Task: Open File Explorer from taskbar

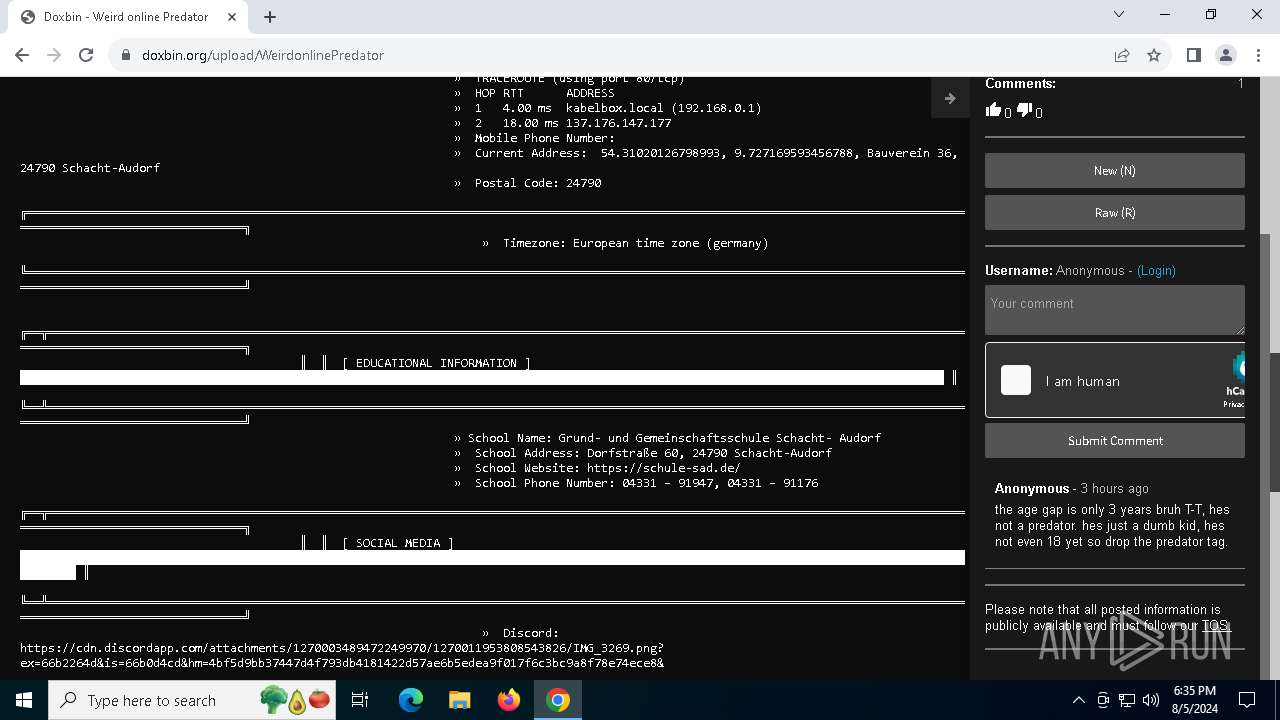Action: click(459, 700)
